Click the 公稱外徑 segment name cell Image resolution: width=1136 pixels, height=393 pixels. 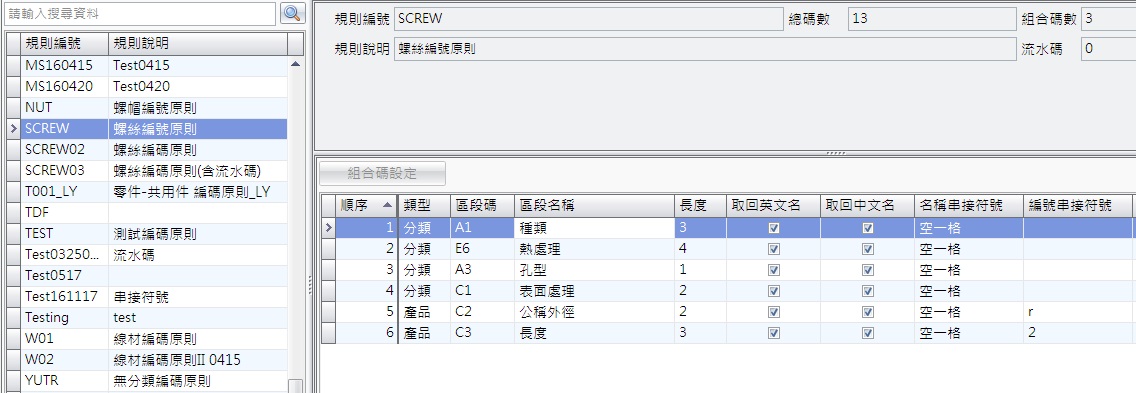click(594, 312)
